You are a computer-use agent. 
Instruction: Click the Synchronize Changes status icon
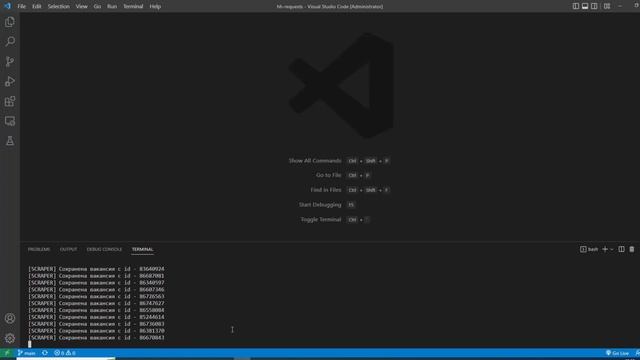point(45,353)
